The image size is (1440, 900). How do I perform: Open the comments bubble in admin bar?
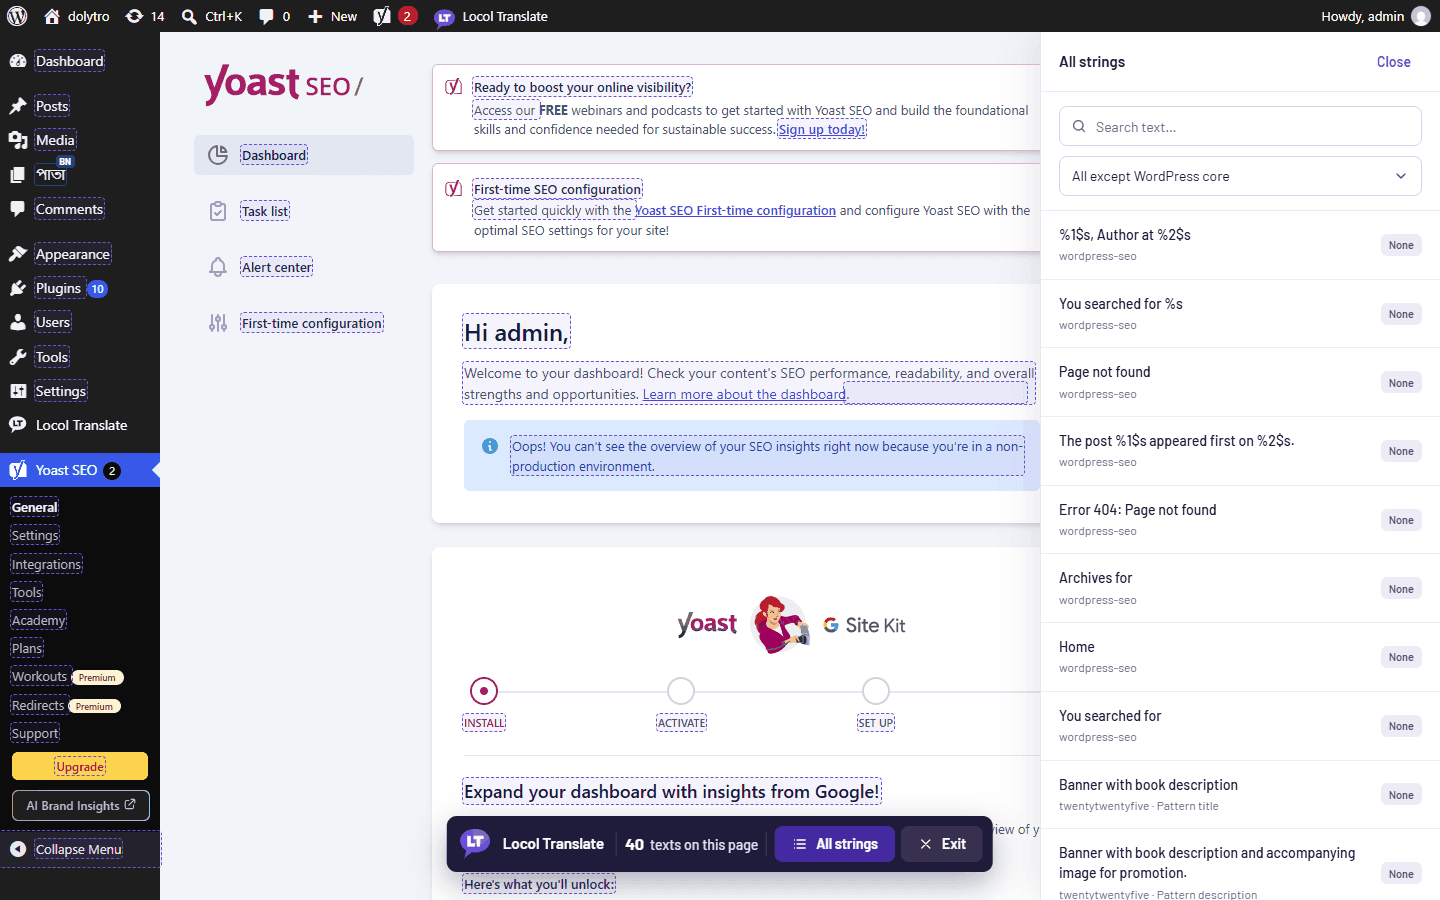coord(267,16)
